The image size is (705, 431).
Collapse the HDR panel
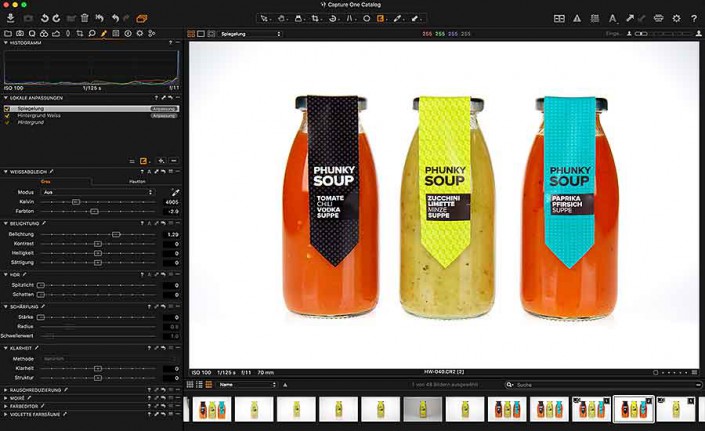pos(5,275)
